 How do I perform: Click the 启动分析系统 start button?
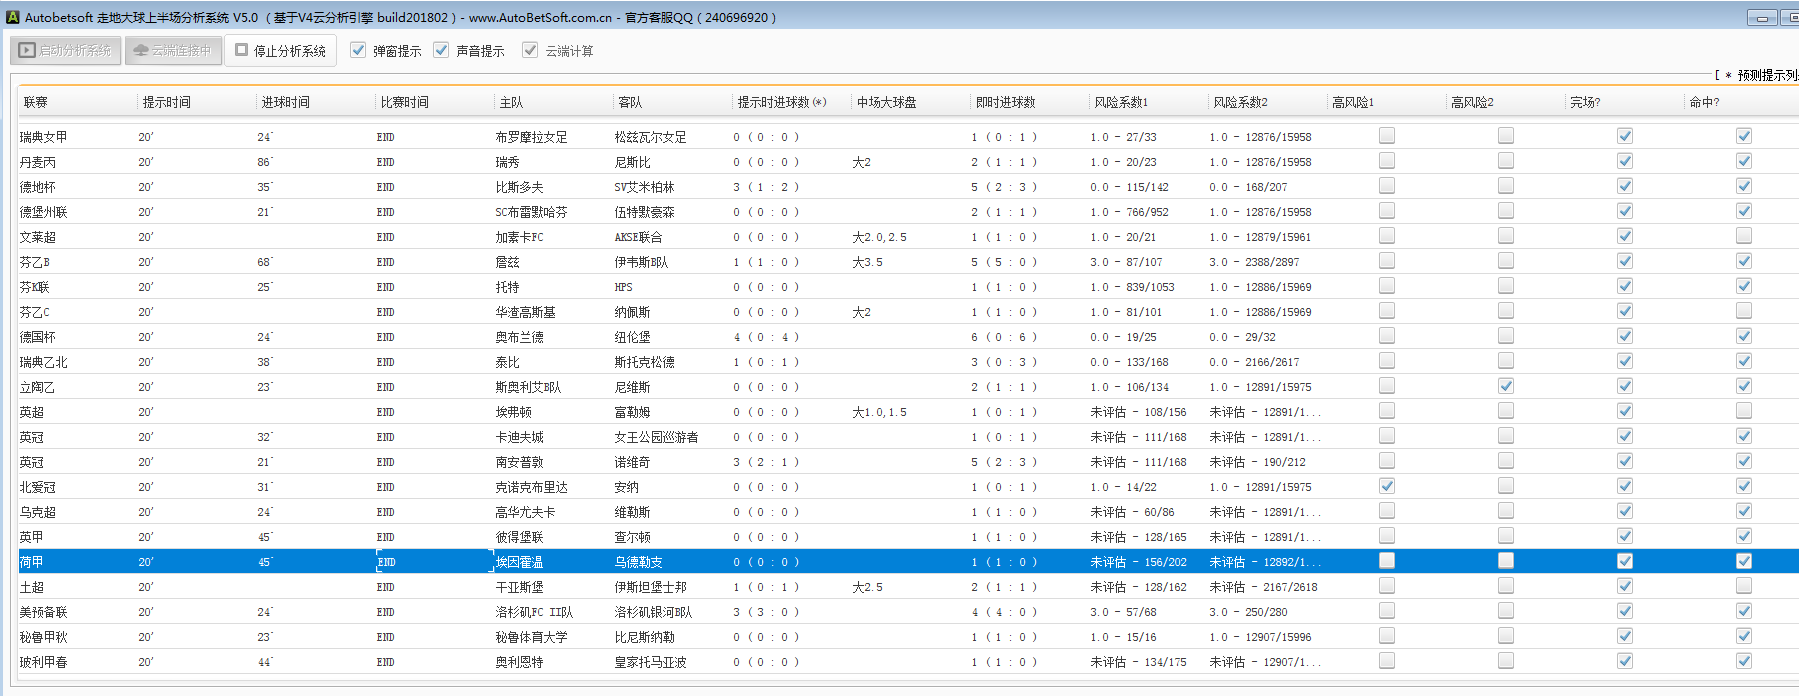point(66,50)
